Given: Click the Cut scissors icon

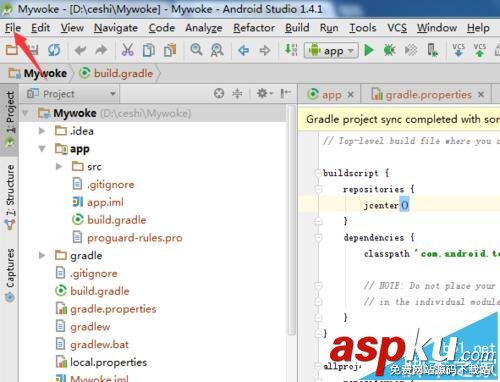Looking at the screenshot, I should [x=127, y=50].
